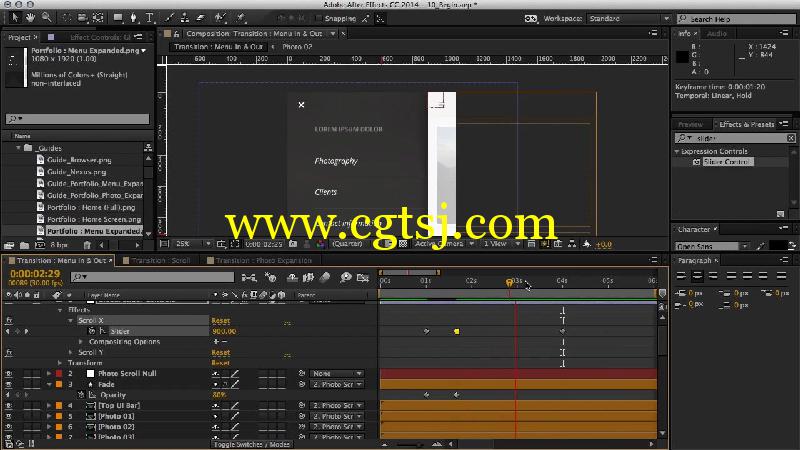Select the Clone Stamp tool

(x=185, y=18)
